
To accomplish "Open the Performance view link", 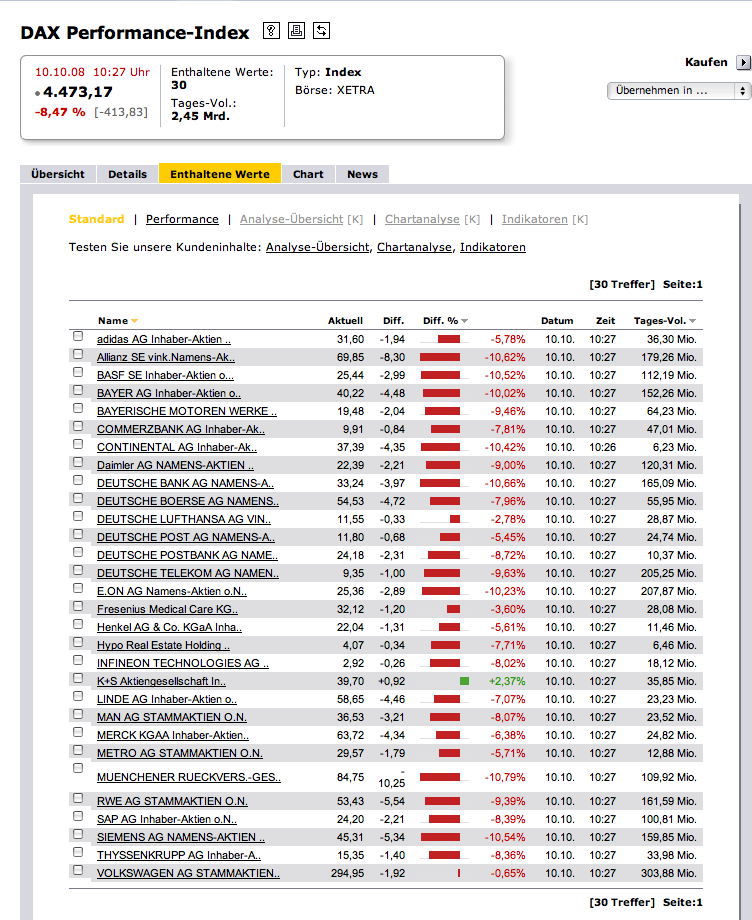I will point(182,219).
